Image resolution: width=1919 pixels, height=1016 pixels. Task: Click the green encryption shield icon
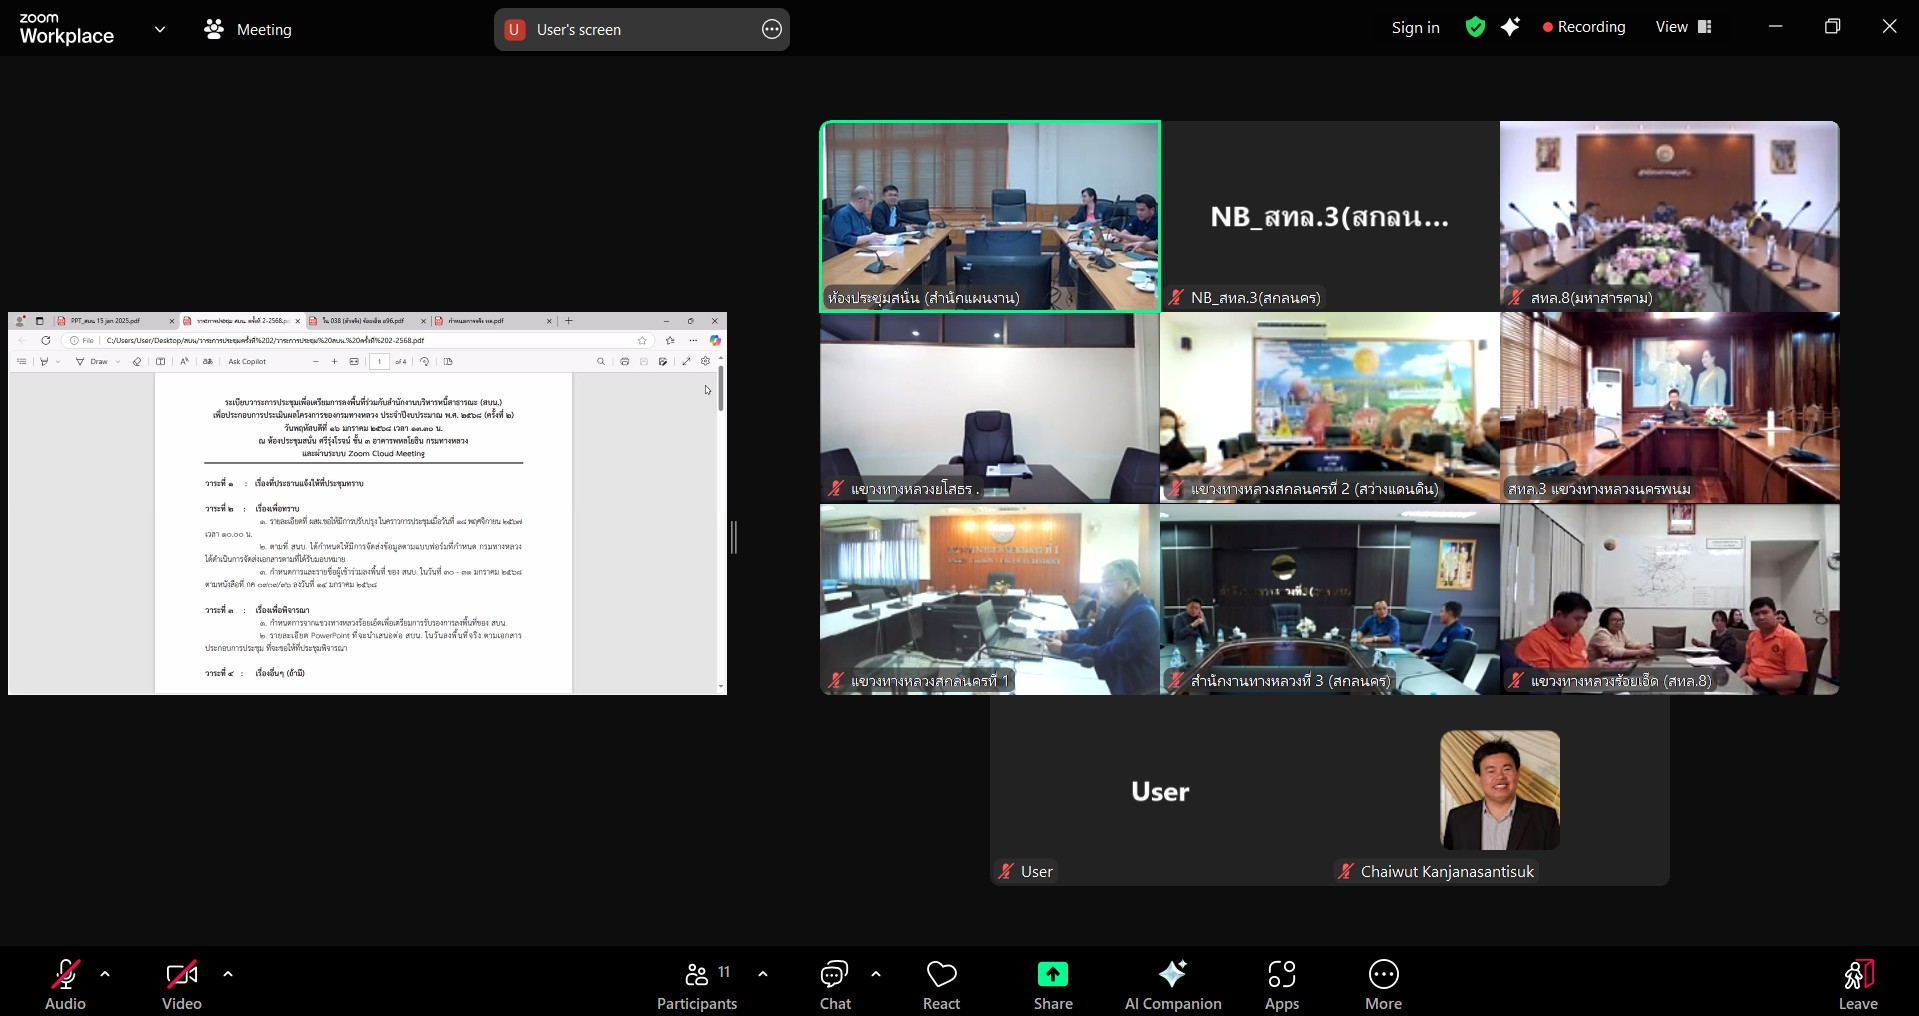coord(1475,28)
